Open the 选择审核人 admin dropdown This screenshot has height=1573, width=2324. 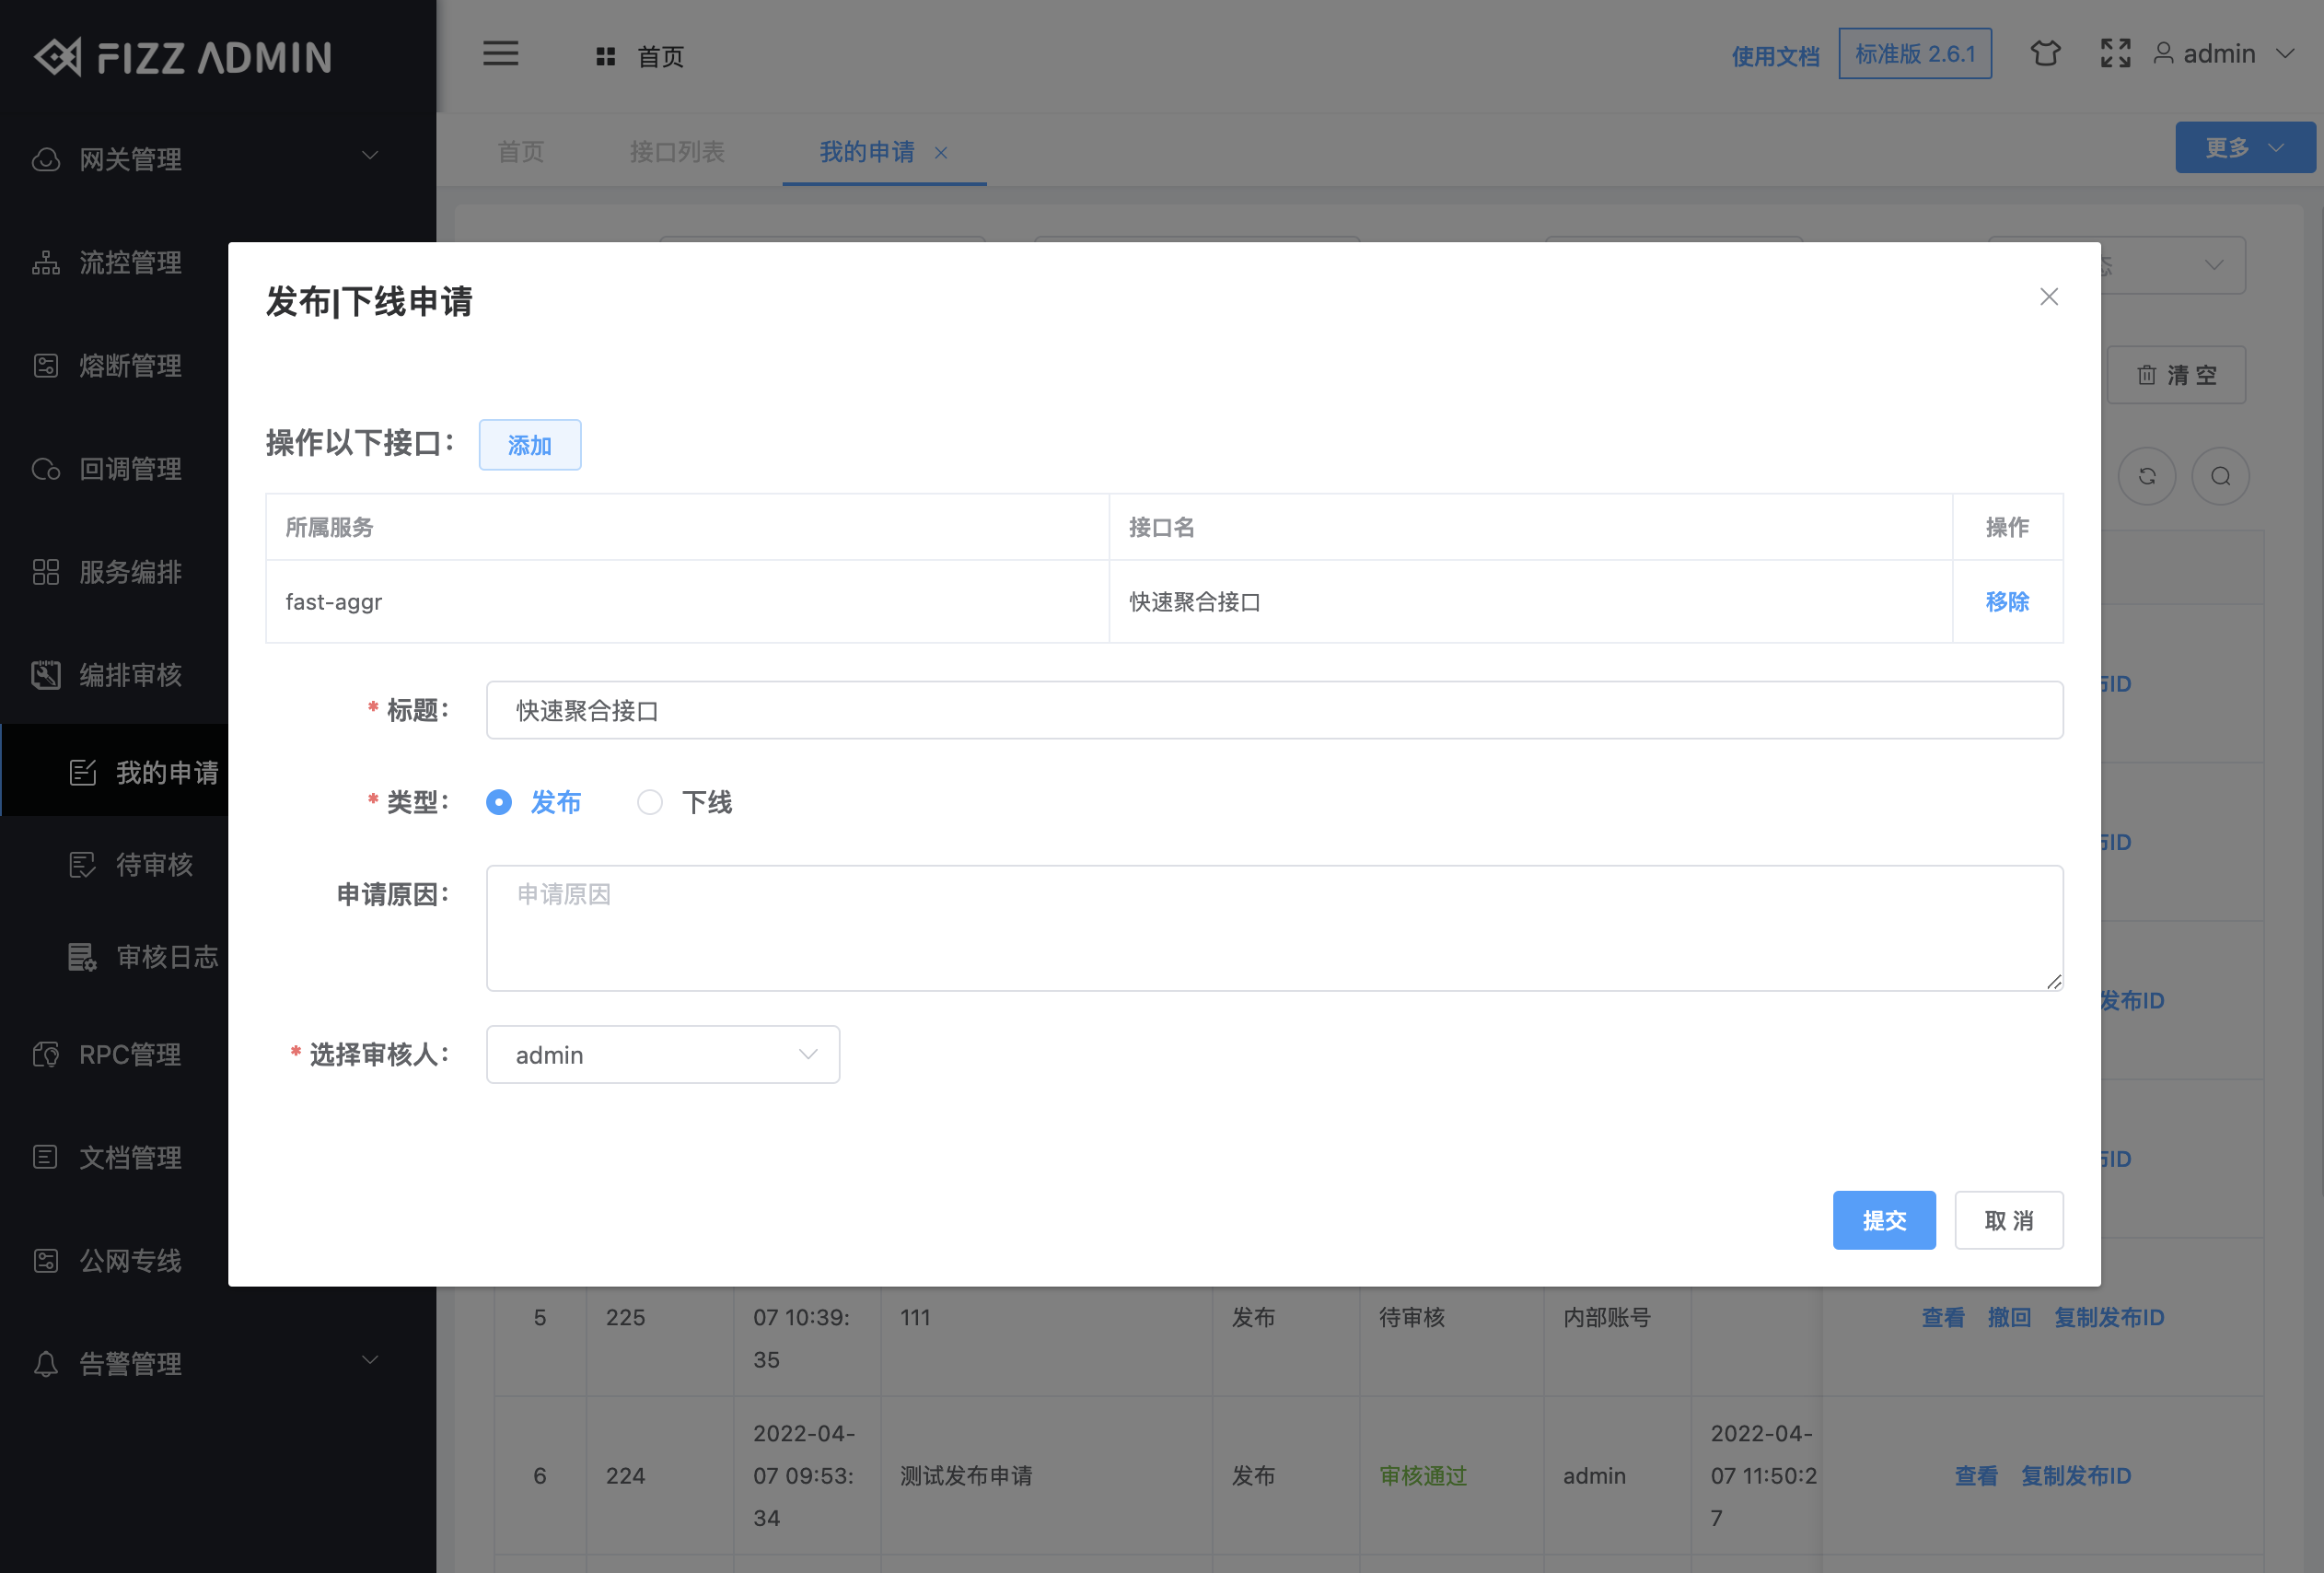[662, 1055]
